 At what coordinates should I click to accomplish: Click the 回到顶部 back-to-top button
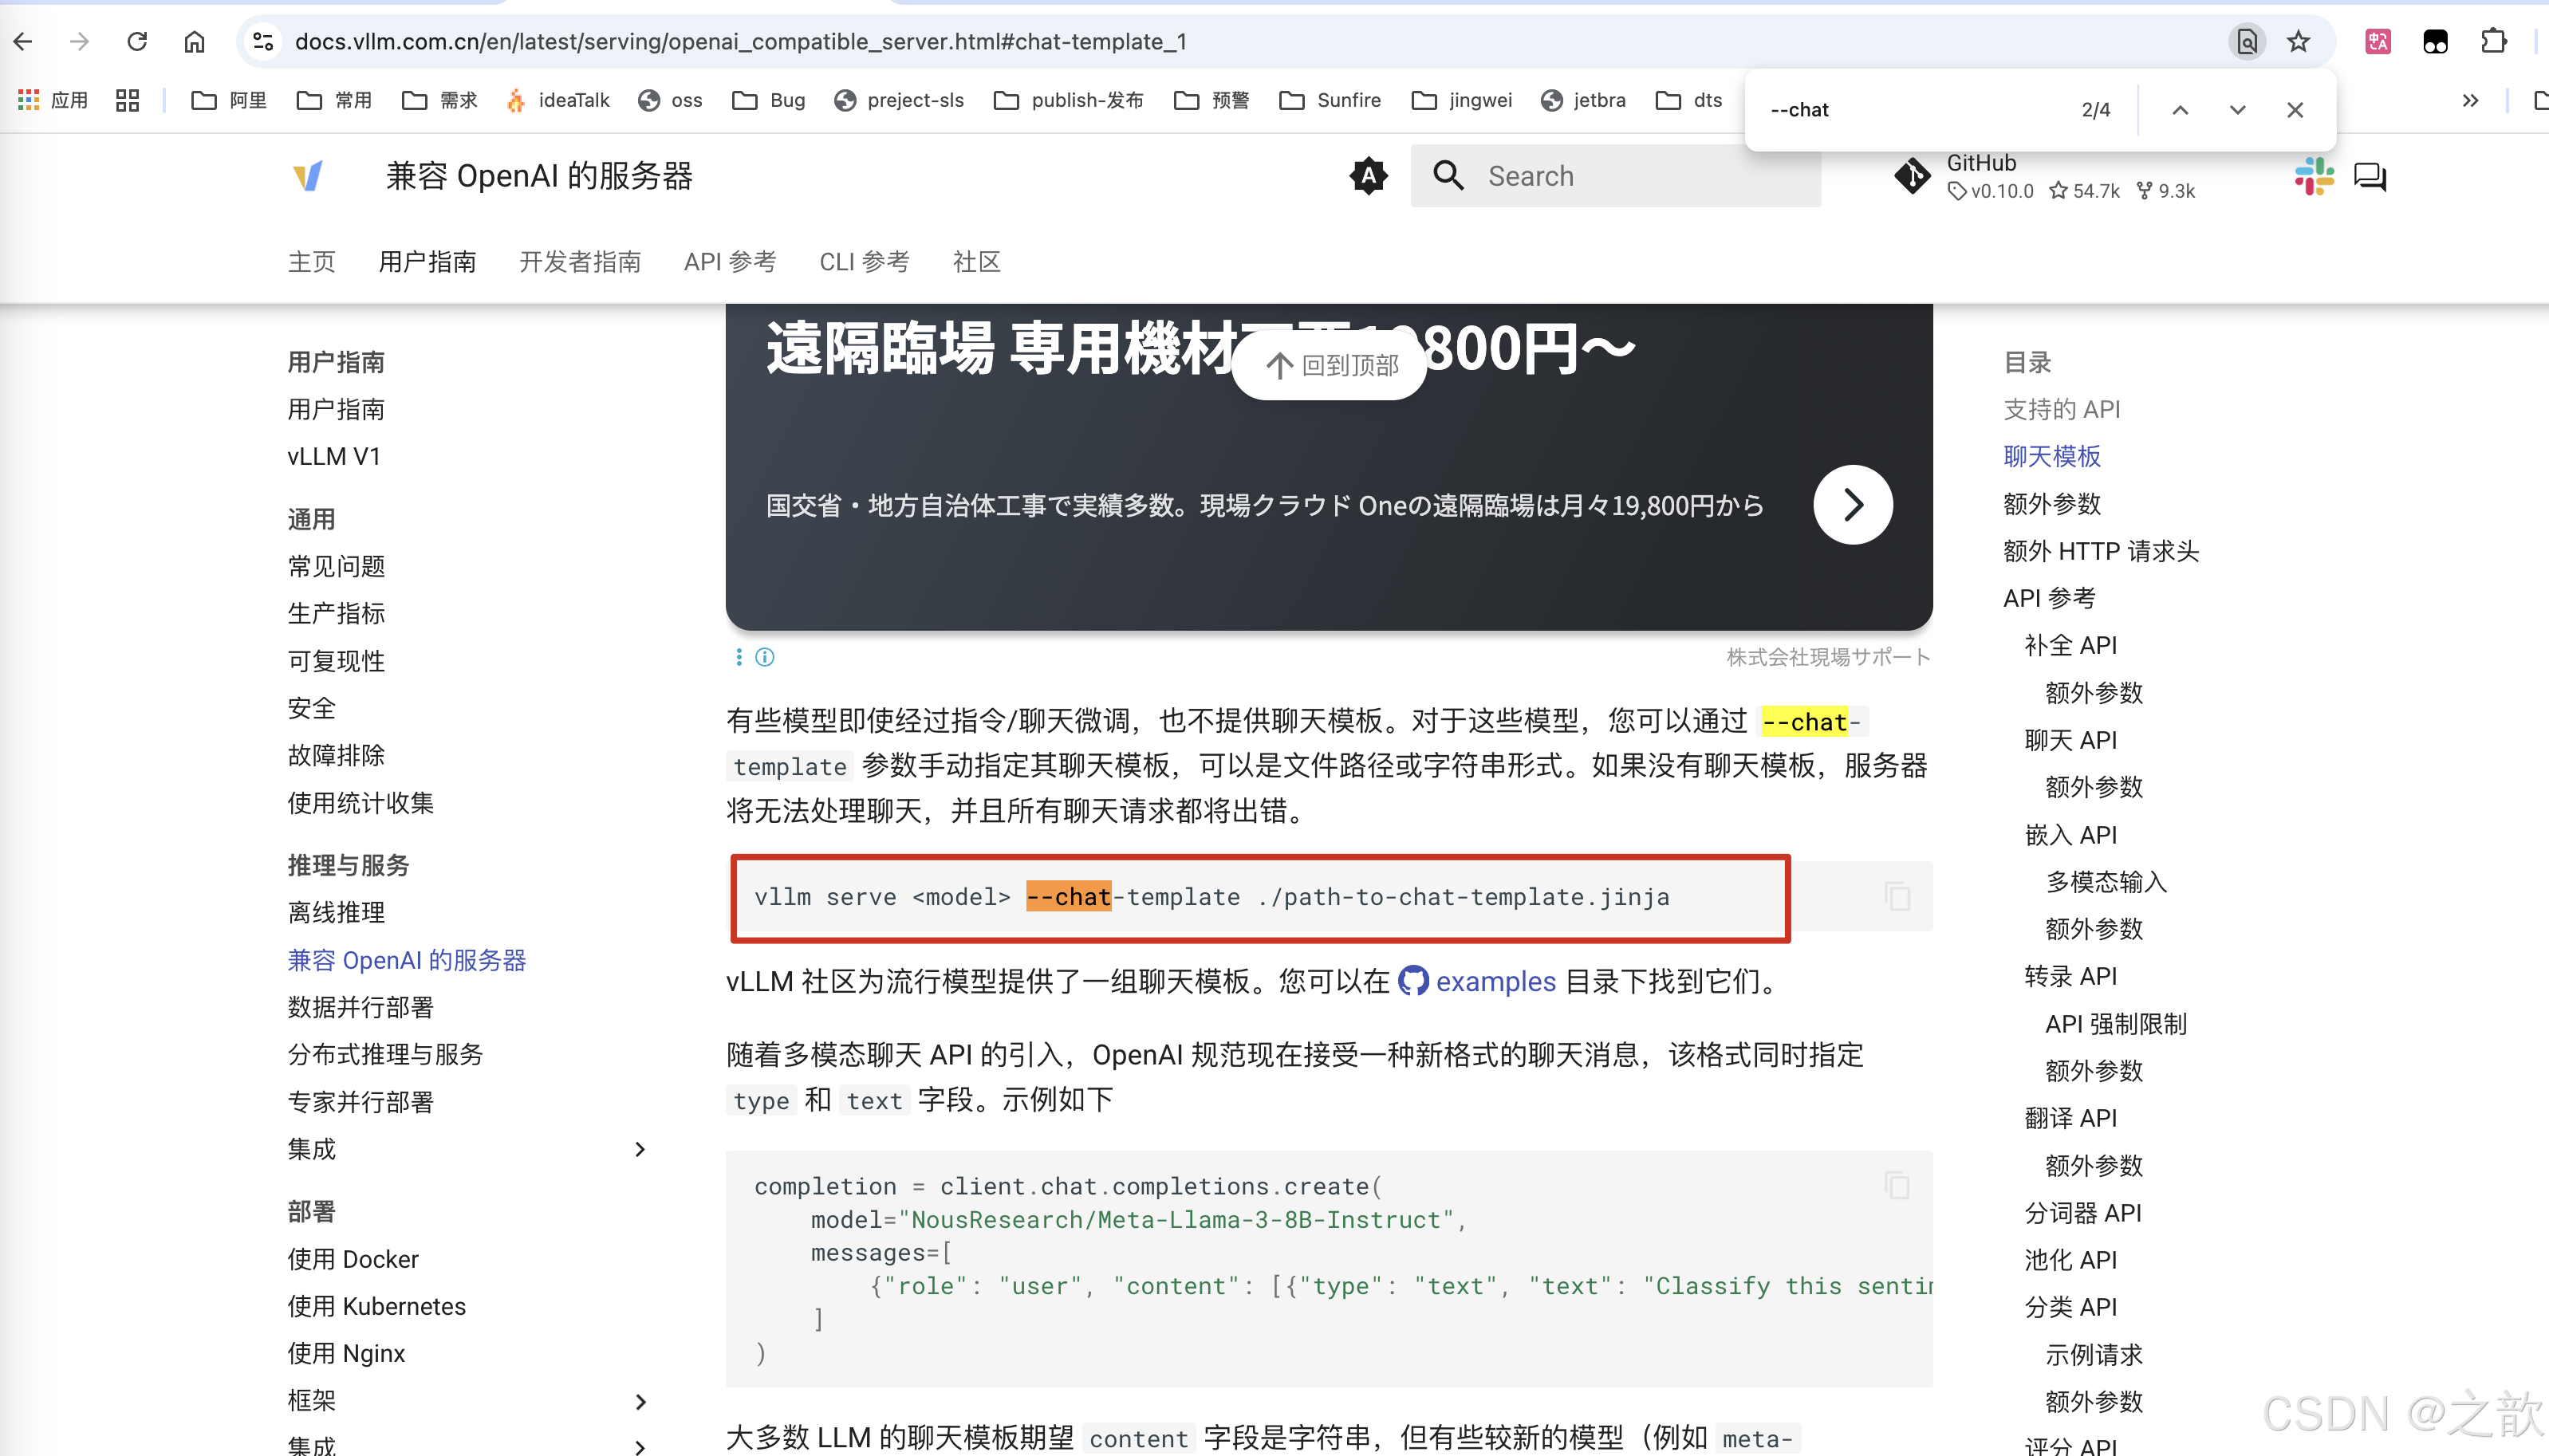pyautogui.click(x=1329, y=365)
